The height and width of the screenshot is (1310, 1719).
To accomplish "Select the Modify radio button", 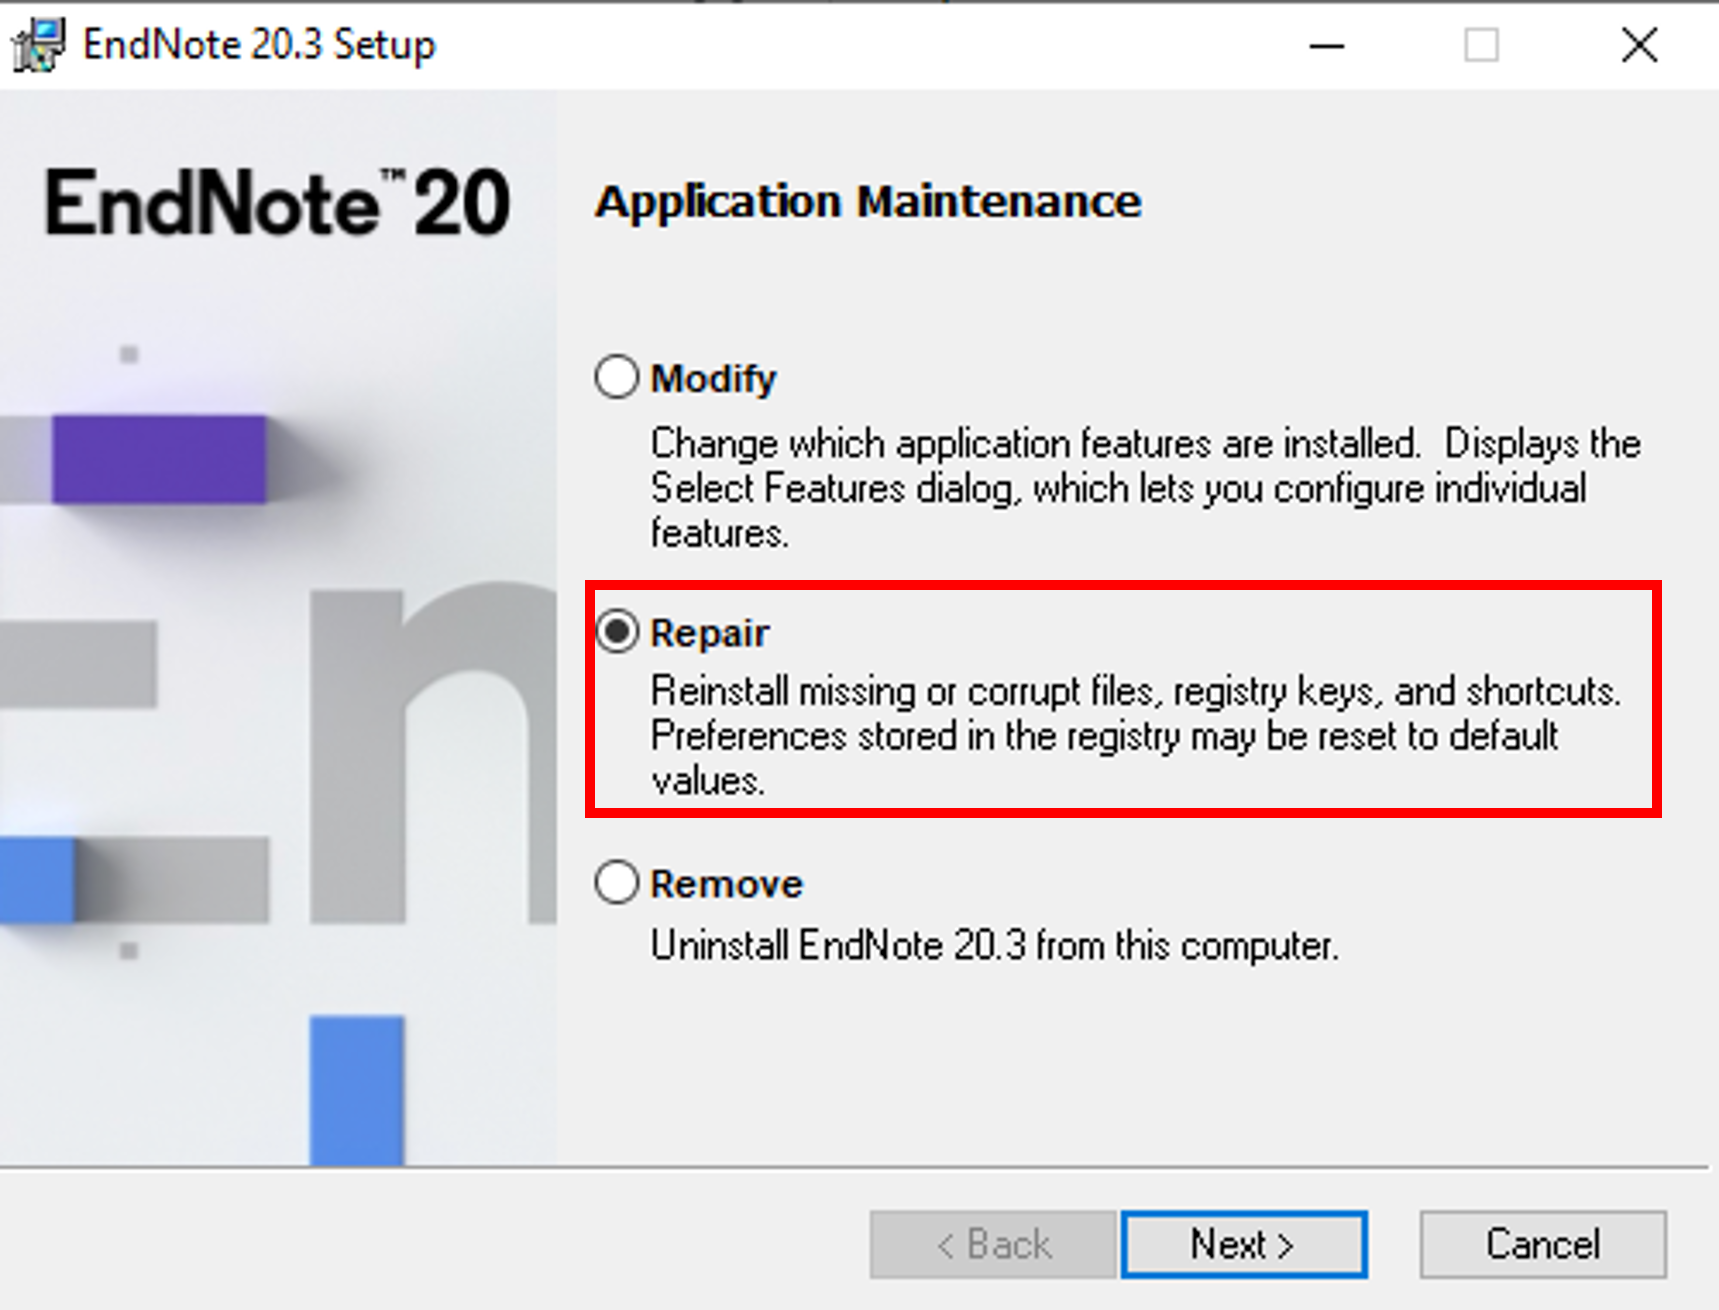I will coord(616,377).
